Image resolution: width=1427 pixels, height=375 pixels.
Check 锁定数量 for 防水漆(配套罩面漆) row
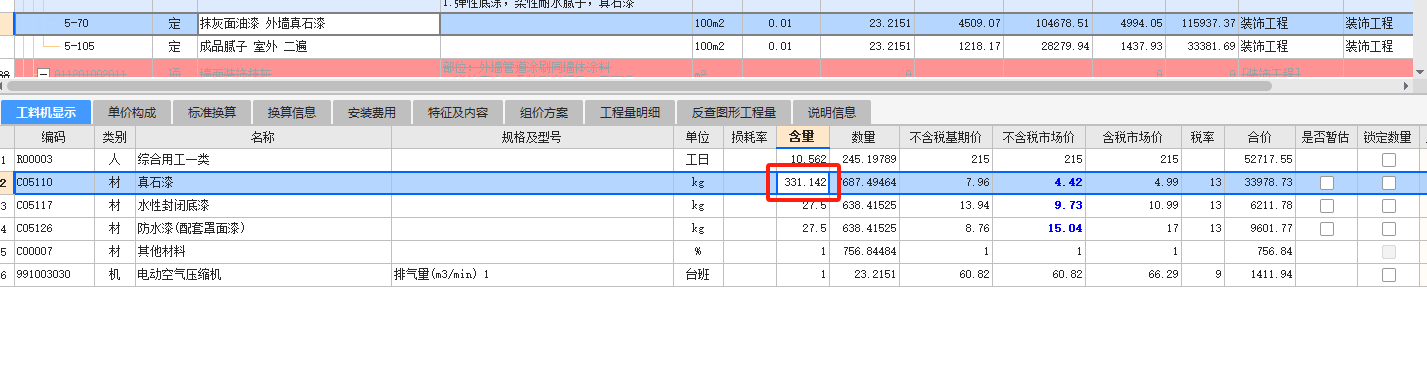click(1388, 229)
